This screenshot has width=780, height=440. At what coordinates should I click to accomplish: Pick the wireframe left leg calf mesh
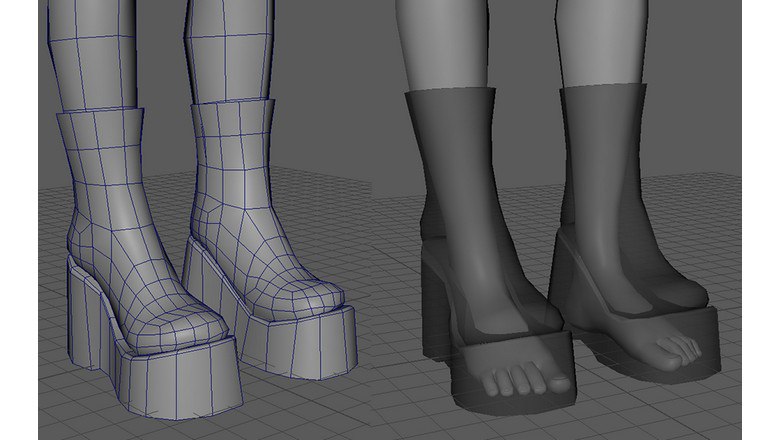[93, 55]
